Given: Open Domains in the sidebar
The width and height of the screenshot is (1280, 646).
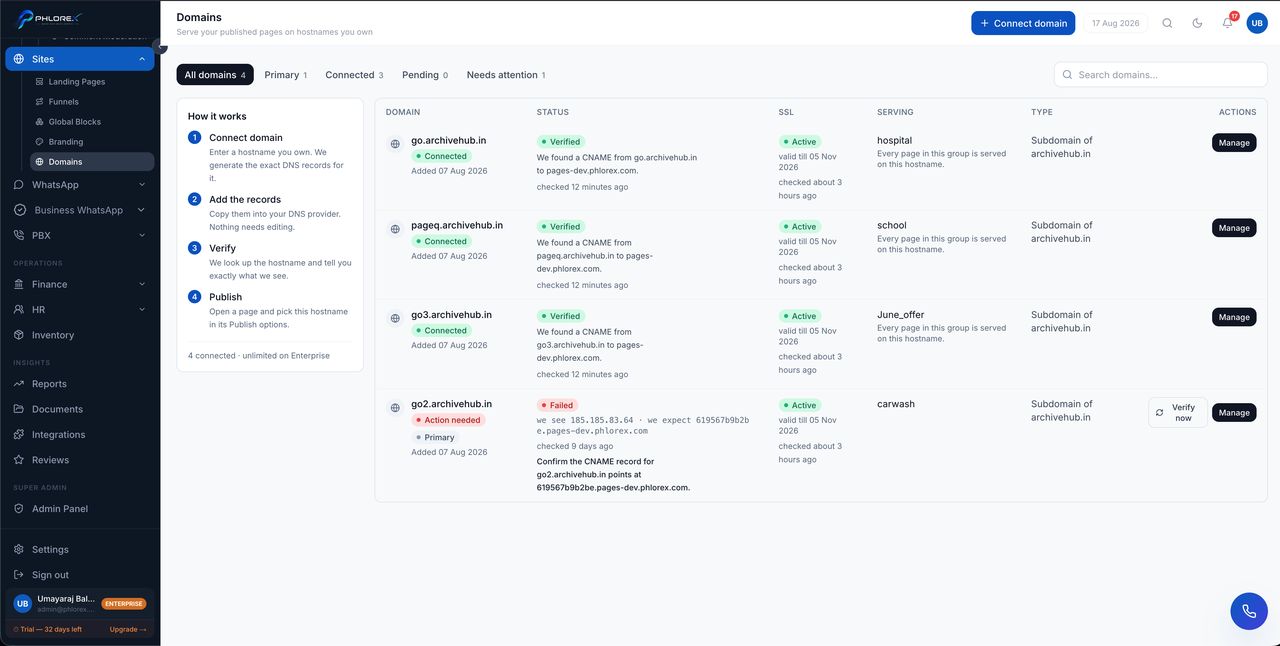Looking at the screenshot, I should tap(90, 162).
